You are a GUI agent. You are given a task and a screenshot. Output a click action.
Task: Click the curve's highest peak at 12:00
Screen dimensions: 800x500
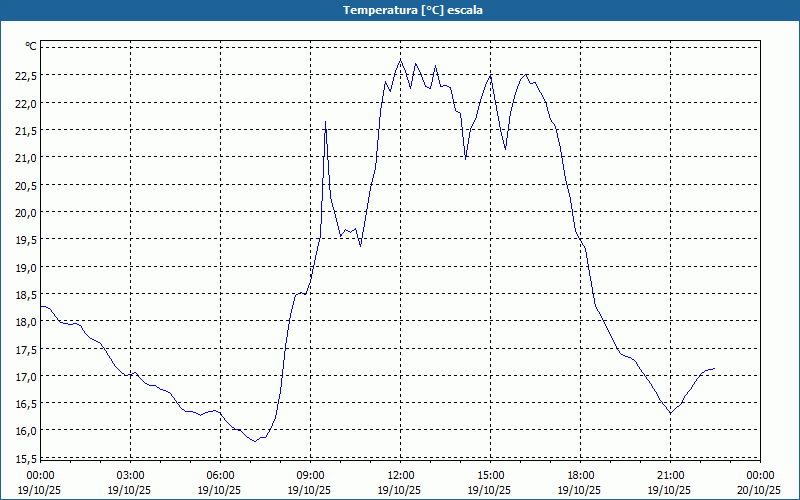[401, 60]
